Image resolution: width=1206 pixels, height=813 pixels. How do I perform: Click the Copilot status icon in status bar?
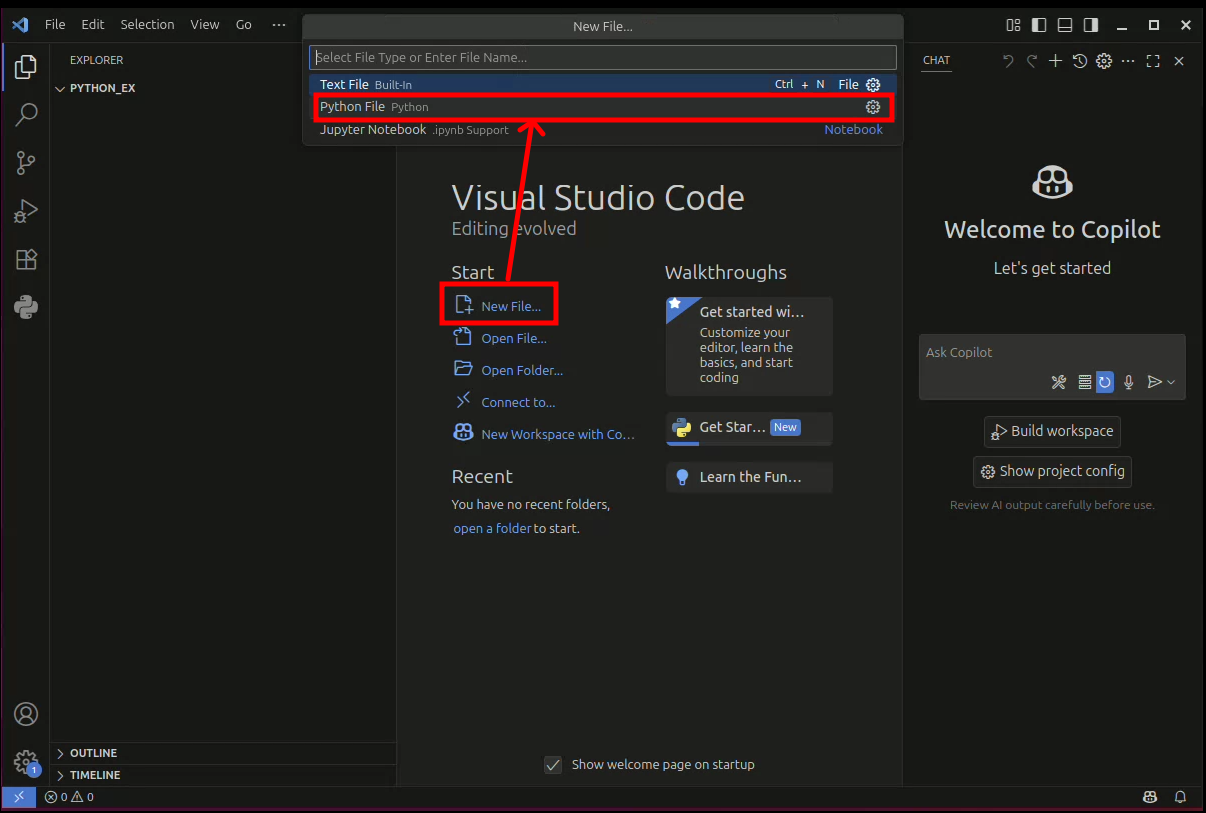pos(1151,797)
